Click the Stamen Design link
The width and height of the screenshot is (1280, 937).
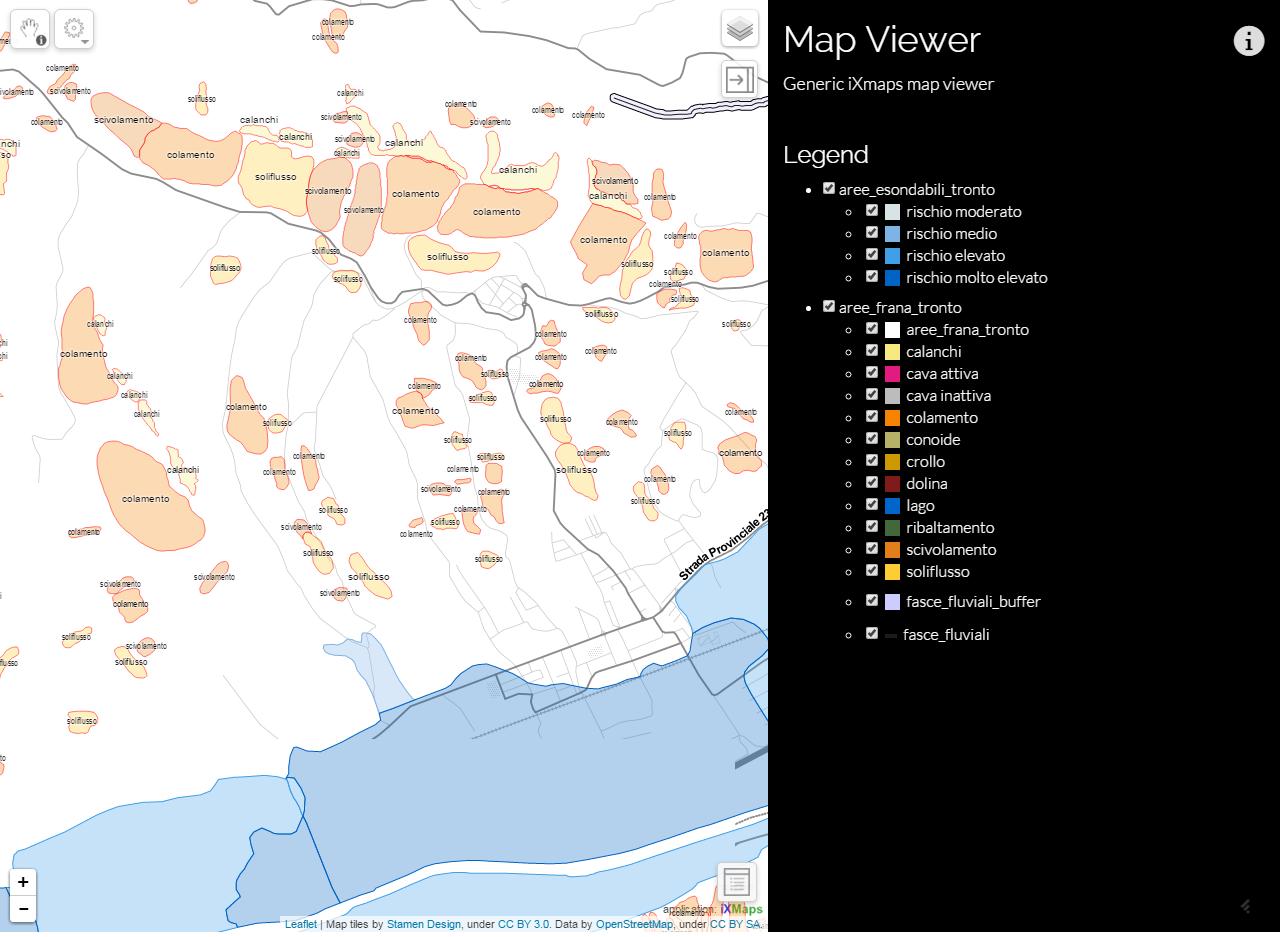[424, 924]
